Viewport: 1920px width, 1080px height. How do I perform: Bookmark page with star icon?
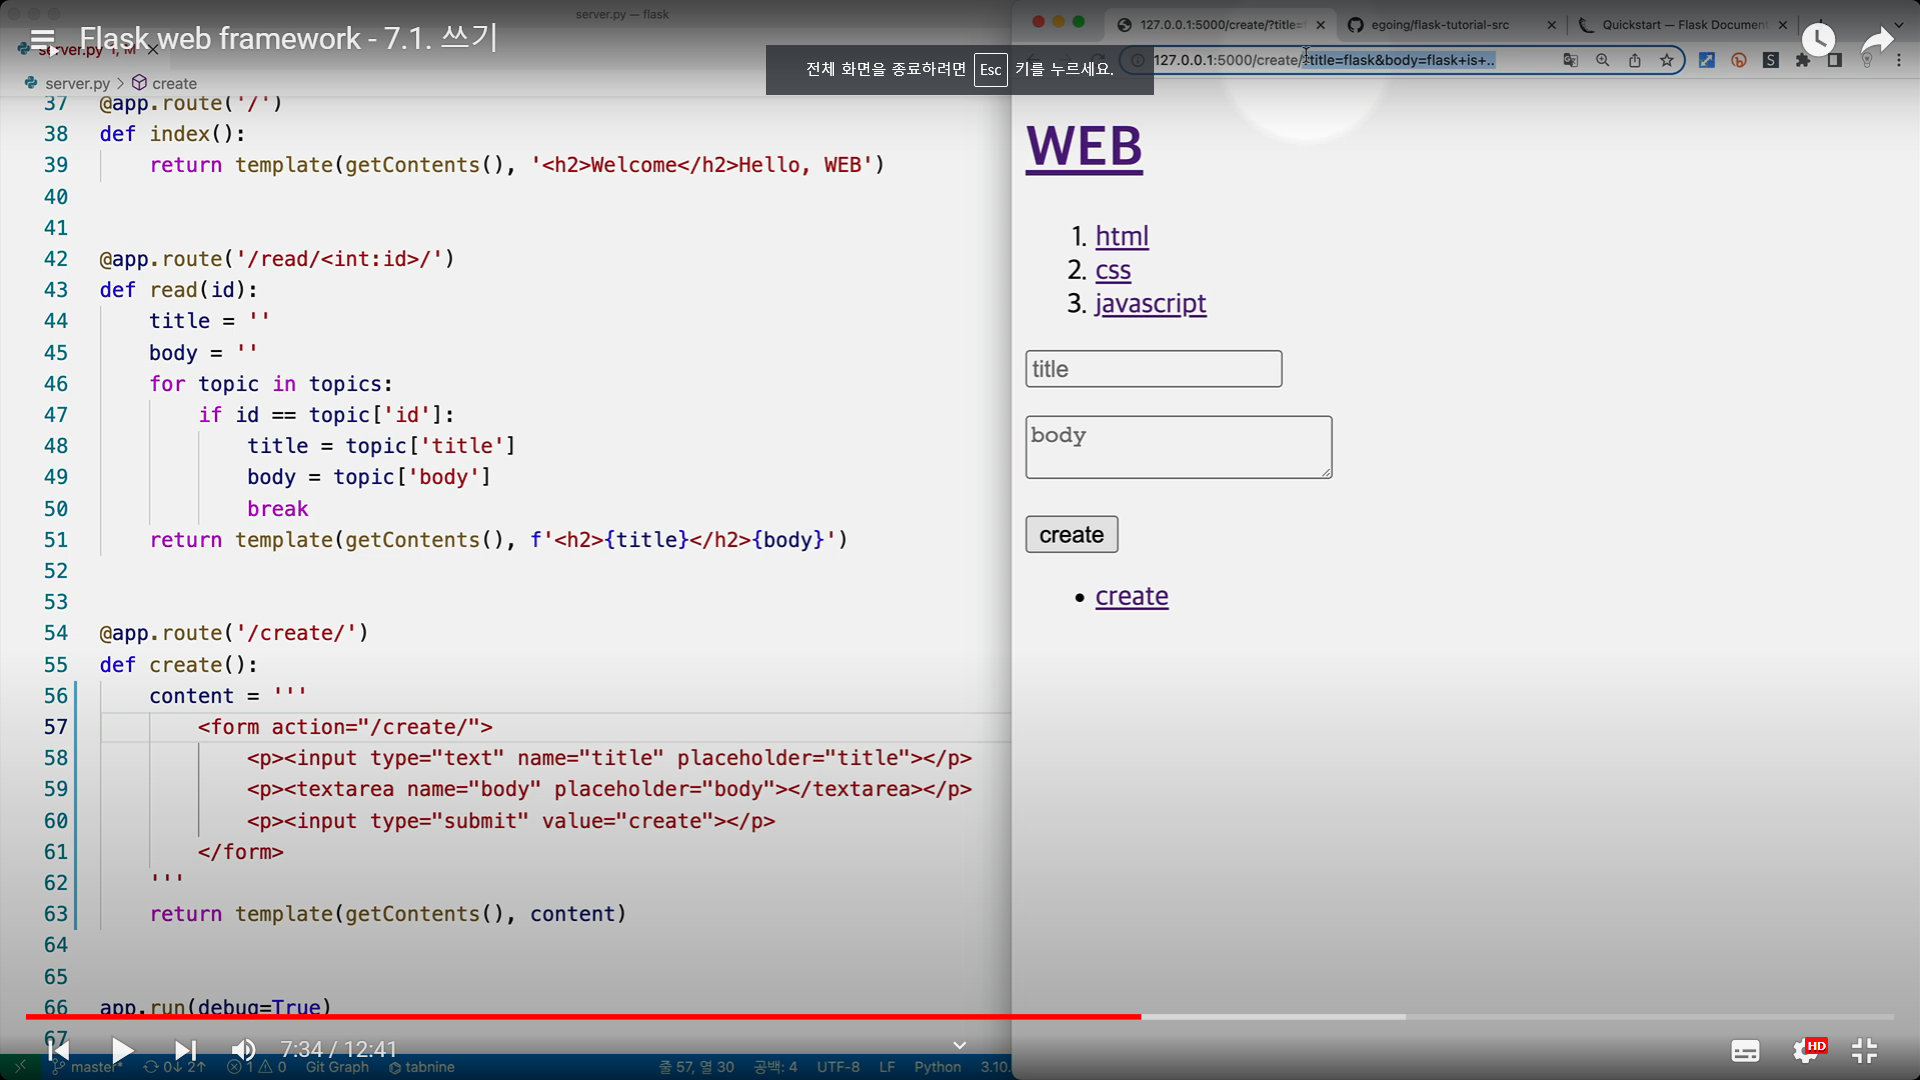pyautogui.click(x=1667, y=60)
